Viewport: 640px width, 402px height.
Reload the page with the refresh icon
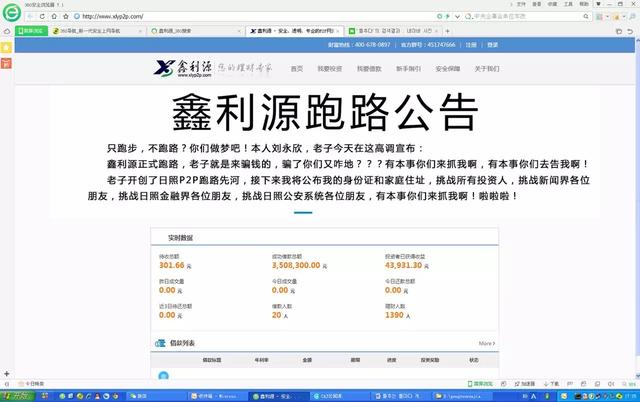42,16
